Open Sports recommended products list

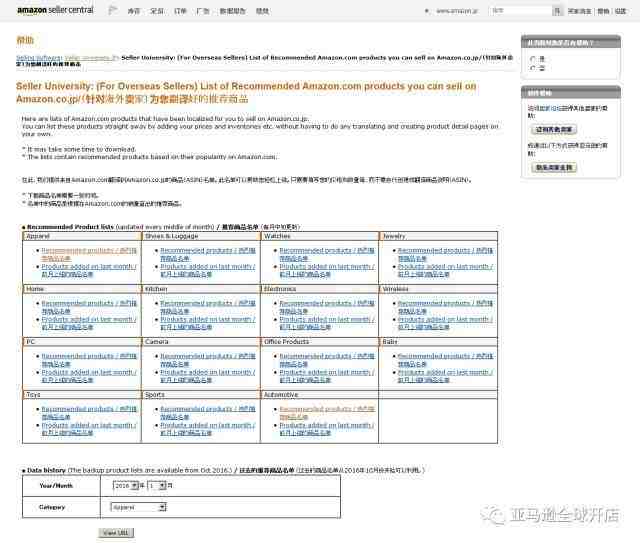208,413
